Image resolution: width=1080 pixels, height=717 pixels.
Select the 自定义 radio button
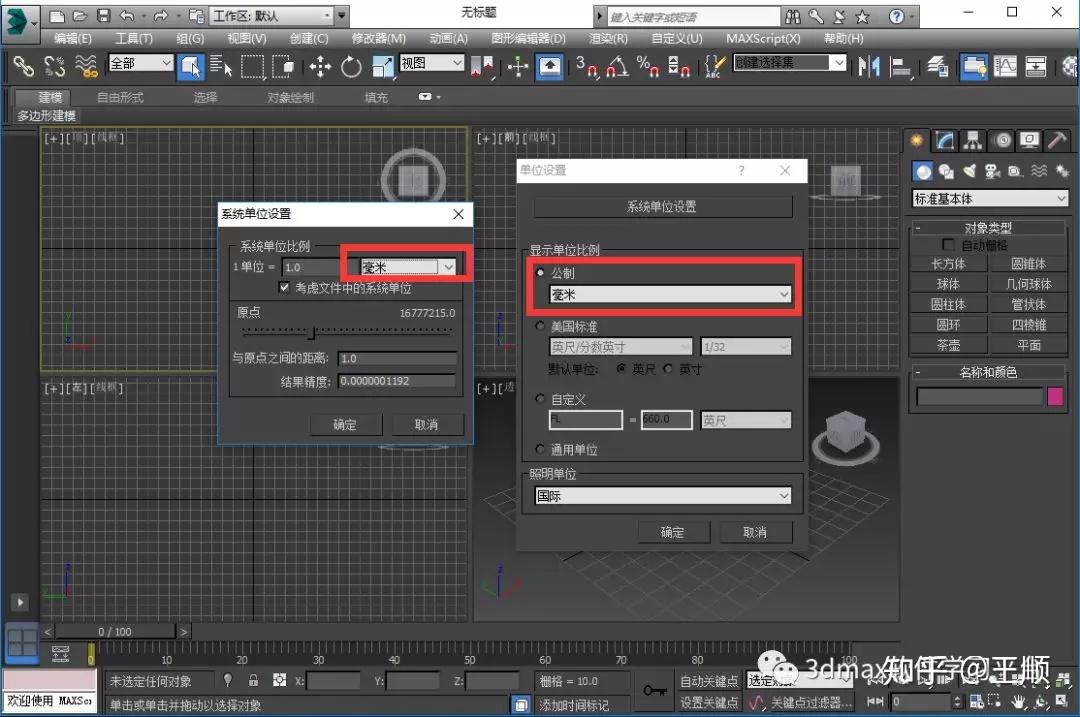coord(541,399)
